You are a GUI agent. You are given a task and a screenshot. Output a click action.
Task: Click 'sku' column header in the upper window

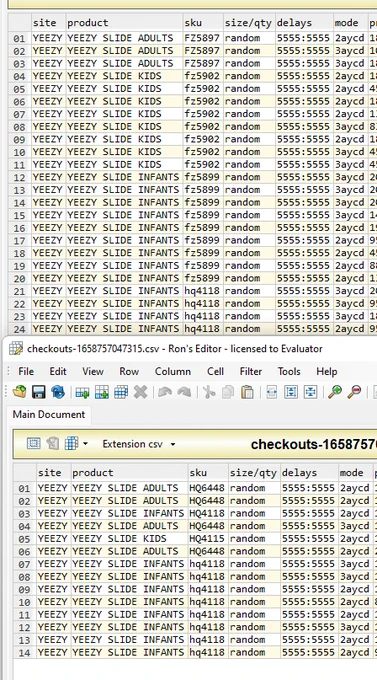click(203, 22)
